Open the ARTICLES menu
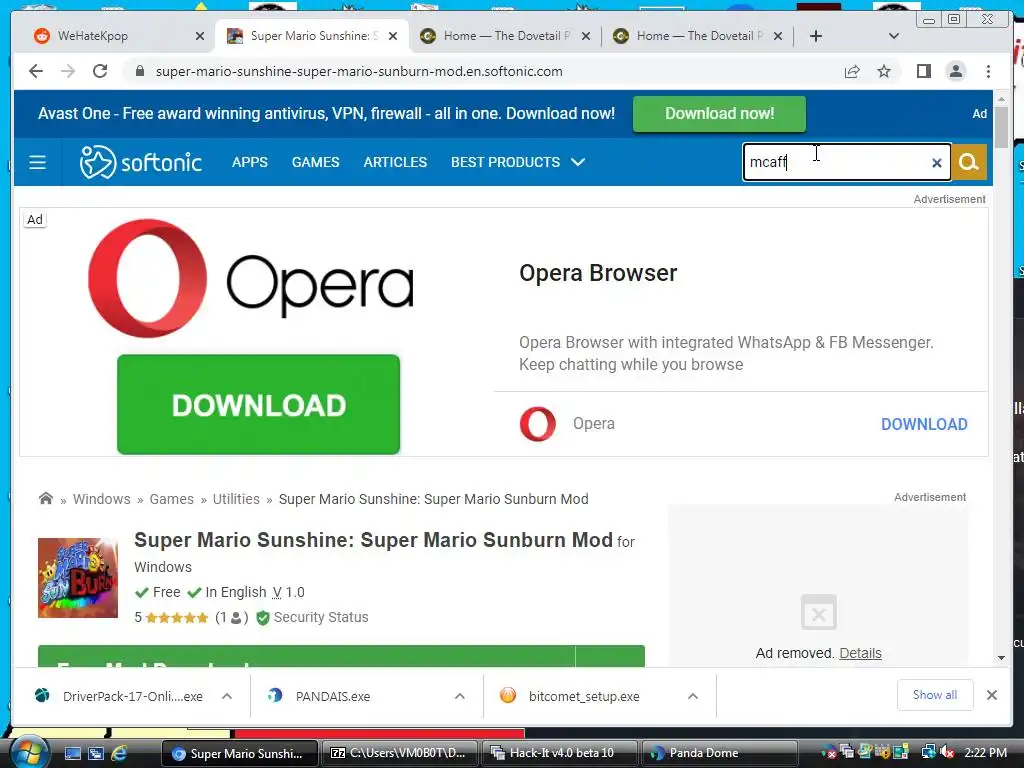The image size is (1024, 768). (395, 162)
